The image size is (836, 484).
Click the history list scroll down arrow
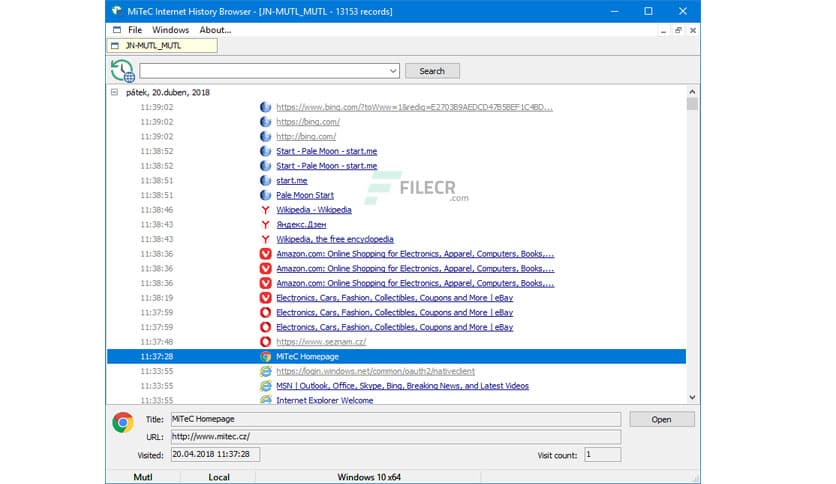click(x=692, y=397)
